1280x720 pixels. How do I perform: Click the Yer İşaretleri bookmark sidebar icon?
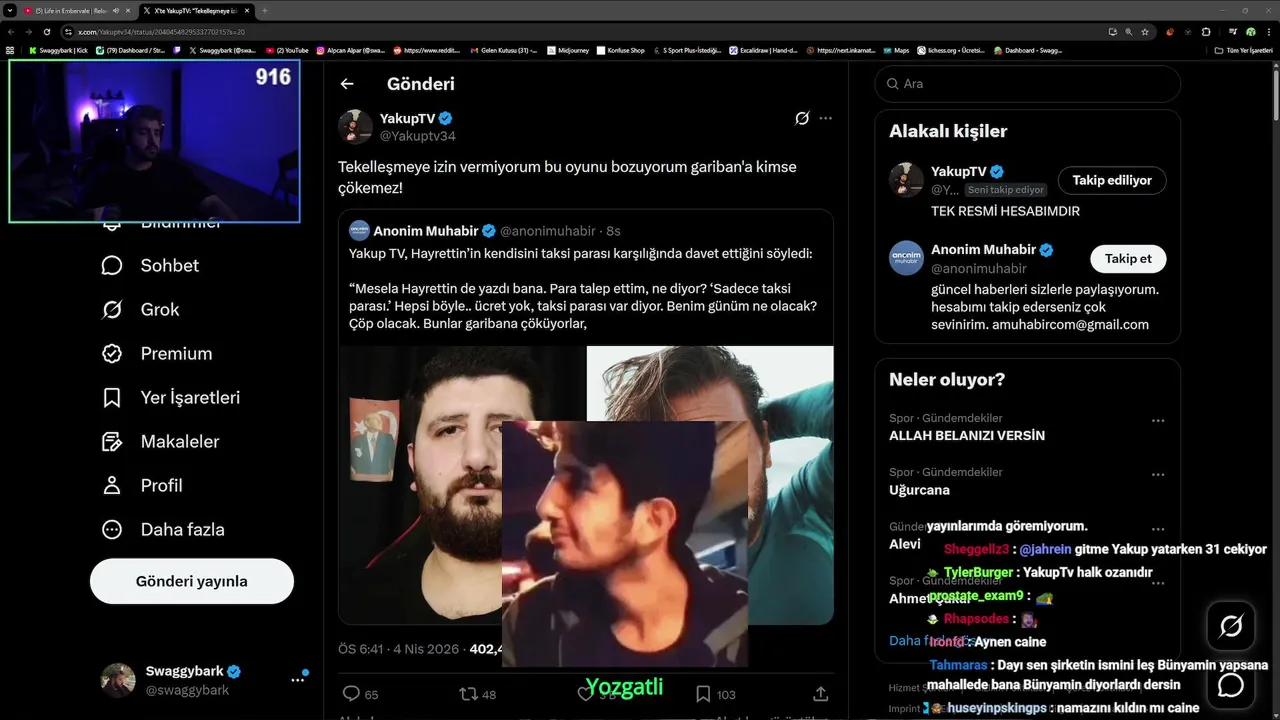click(112, 397)
